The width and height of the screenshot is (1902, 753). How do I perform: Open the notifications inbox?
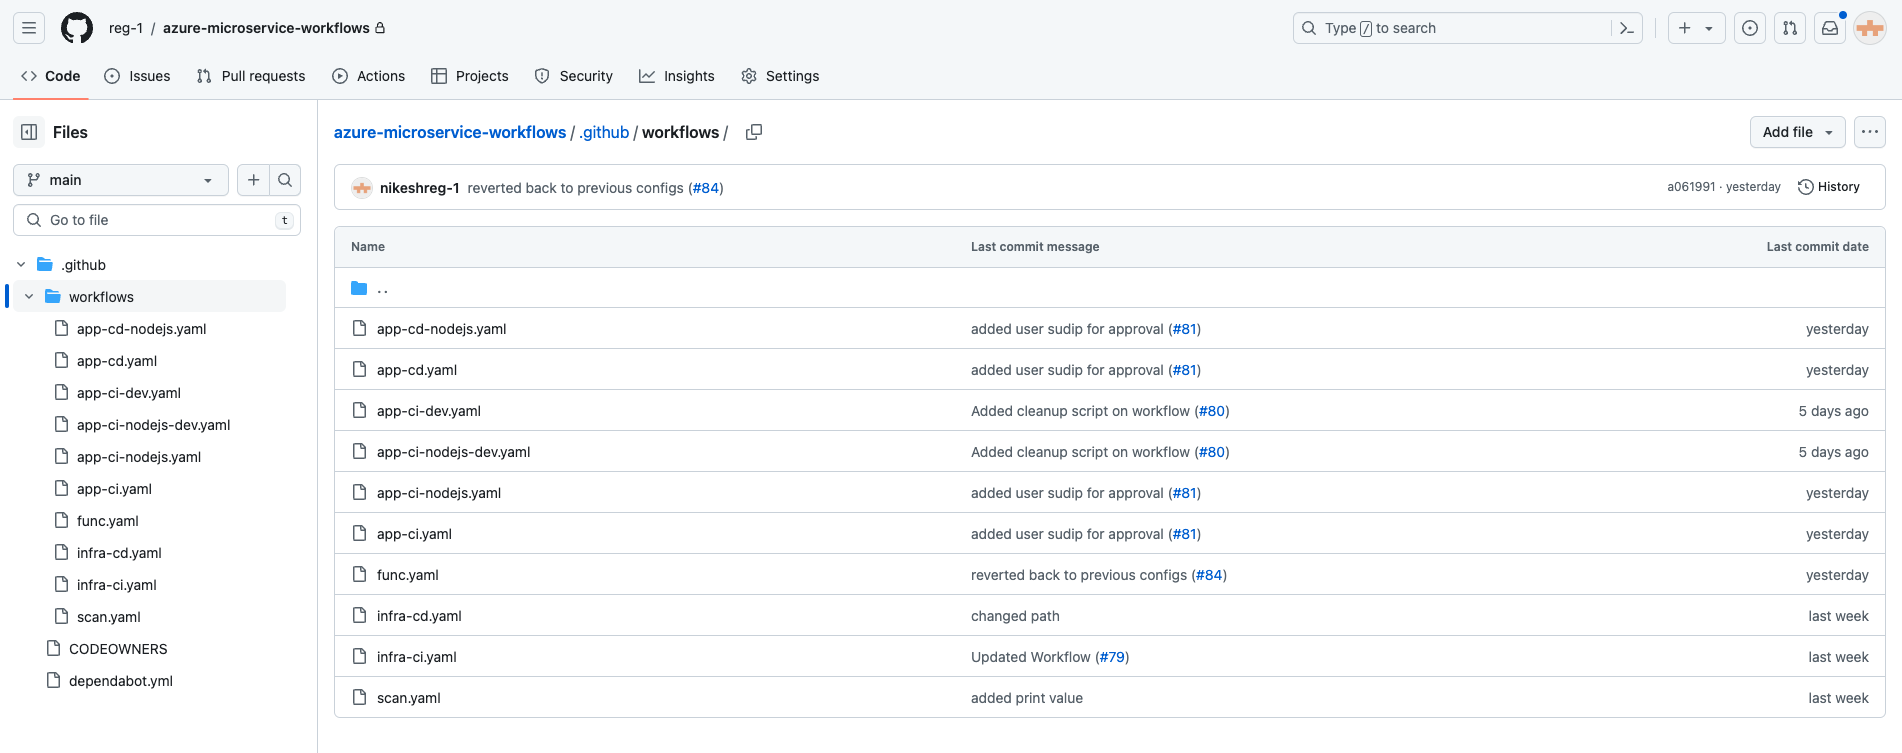(x=1830, y=28)
